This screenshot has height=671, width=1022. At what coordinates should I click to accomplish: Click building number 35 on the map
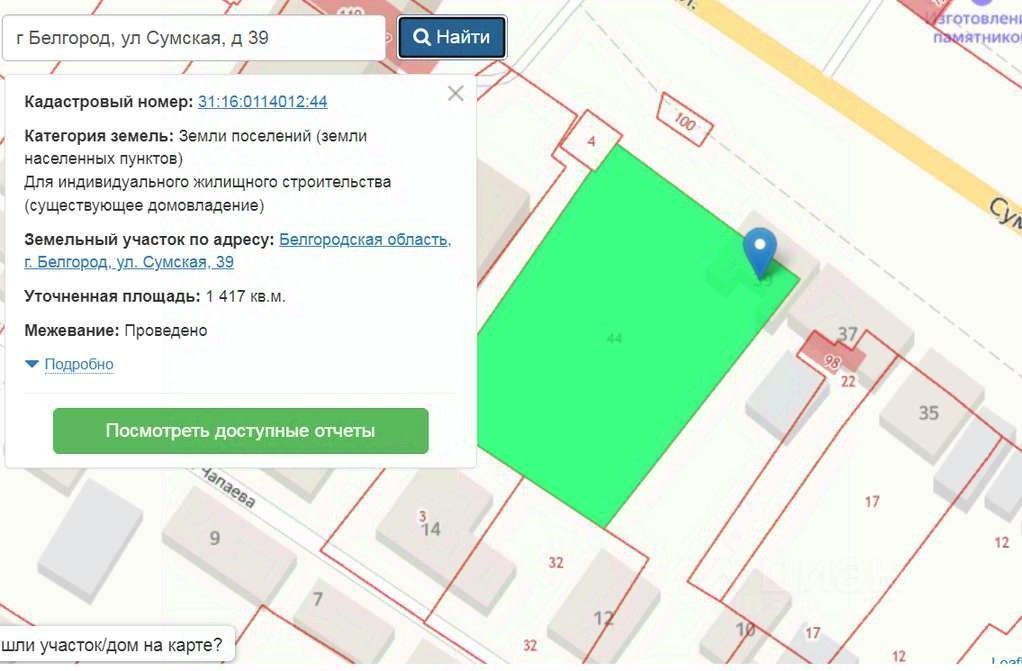(929, 412)
